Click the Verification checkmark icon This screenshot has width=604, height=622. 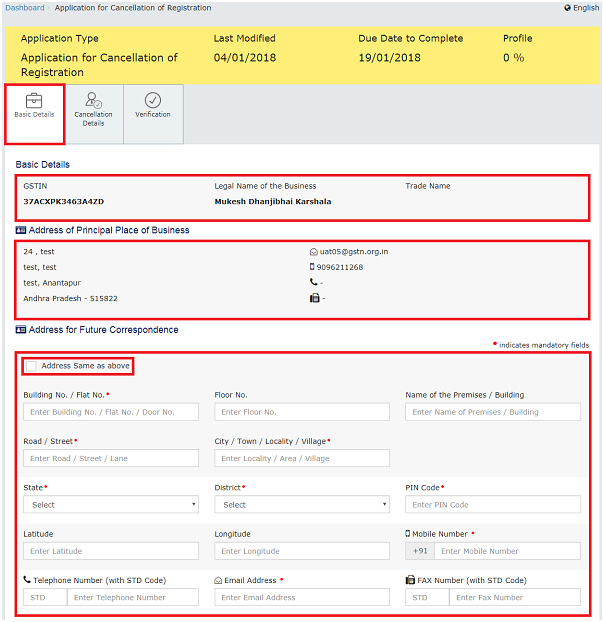153,100
